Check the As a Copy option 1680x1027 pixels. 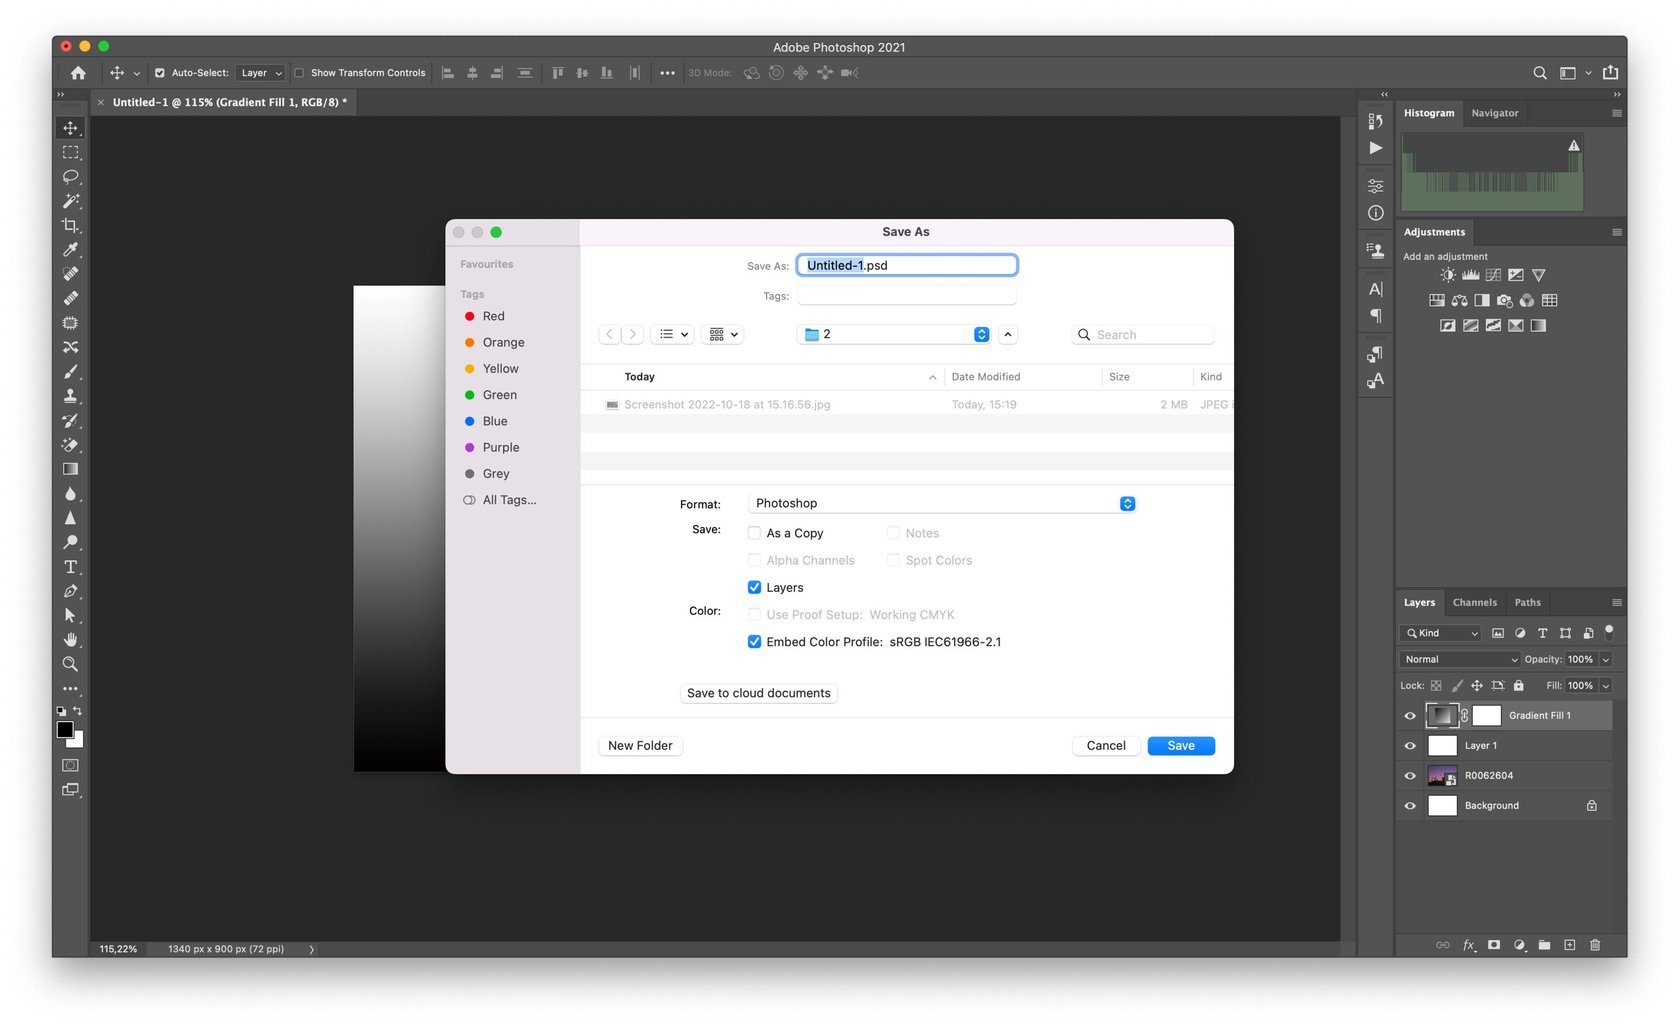point(754,533)
